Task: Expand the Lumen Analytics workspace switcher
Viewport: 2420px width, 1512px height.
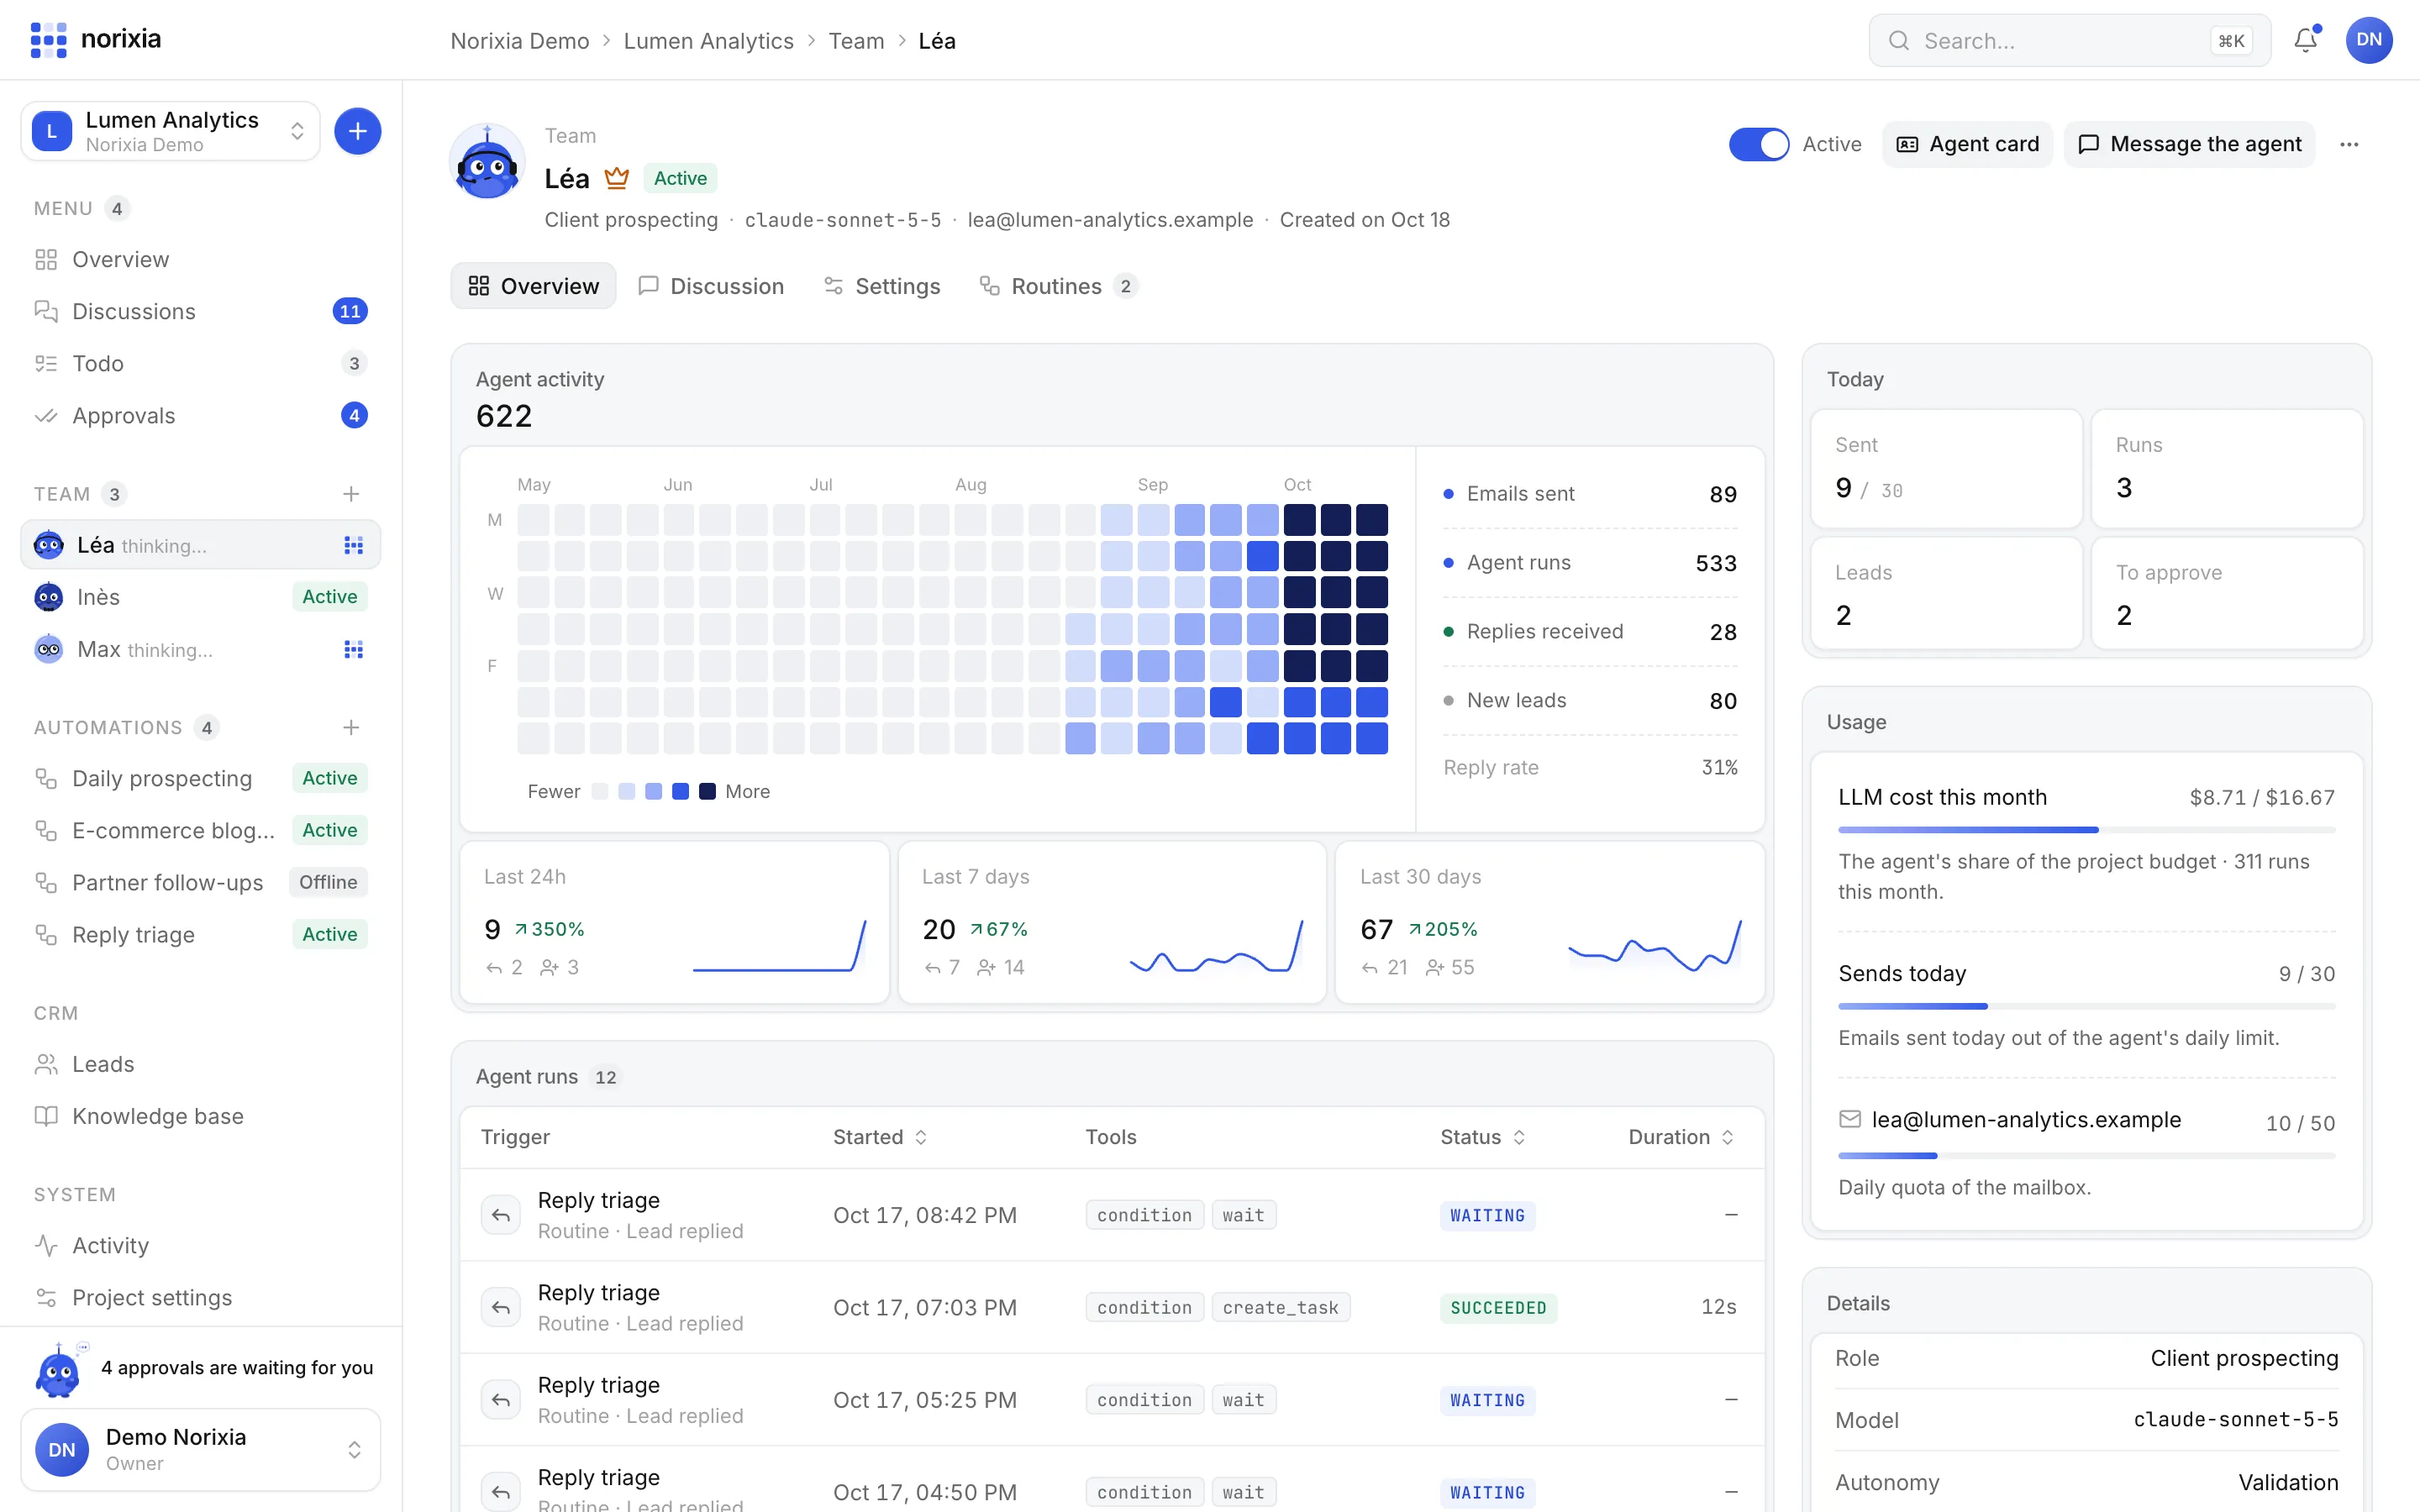Action: pos(170,131)
